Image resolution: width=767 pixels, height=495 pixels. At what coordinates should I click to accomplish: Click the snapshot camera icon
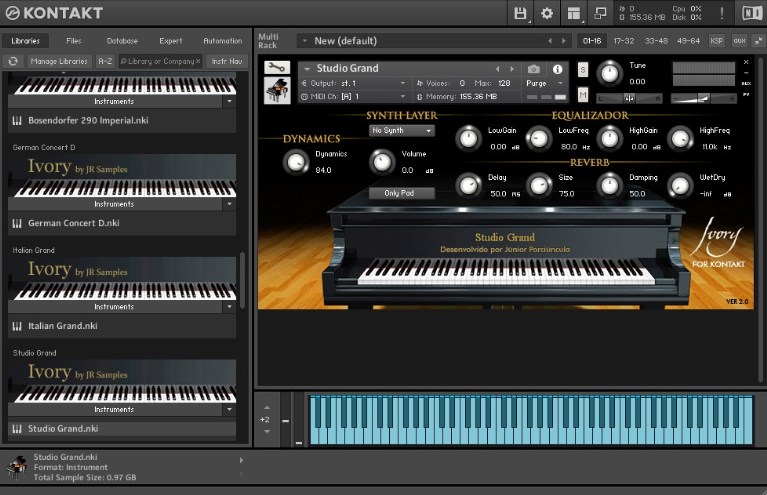[534, 69]
